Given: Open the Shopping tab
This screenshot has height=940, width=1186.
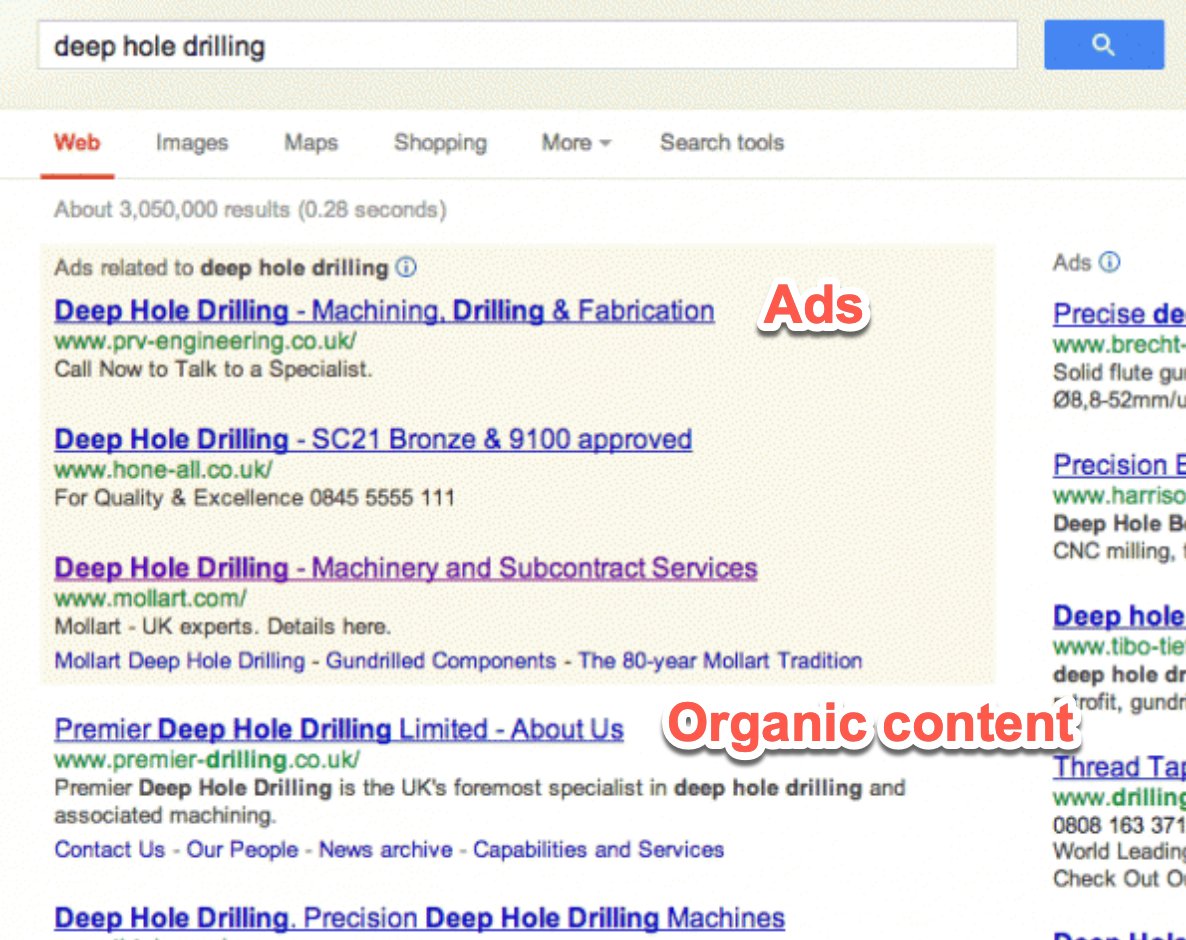Looking at the screenshot, I should [x=440, y=142].
